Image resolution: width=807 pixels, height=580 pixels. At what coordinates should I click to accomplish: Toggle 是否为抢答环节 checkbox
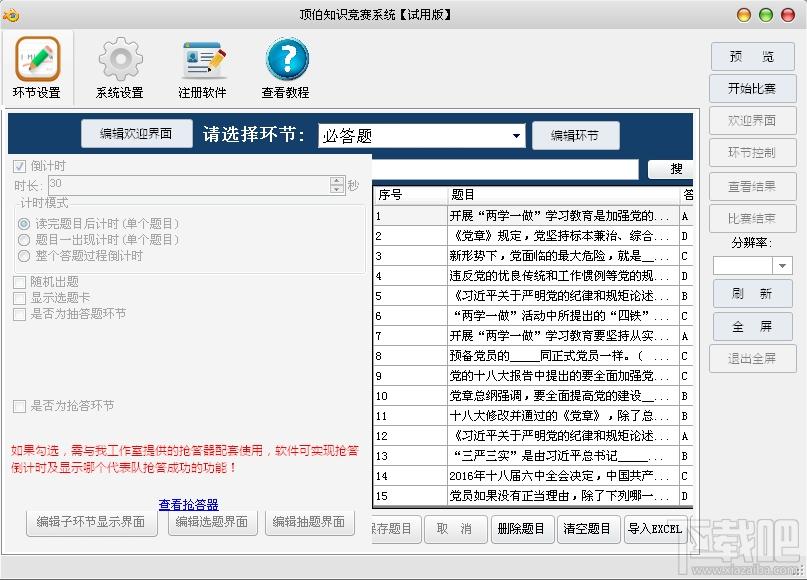click(20, 406)
